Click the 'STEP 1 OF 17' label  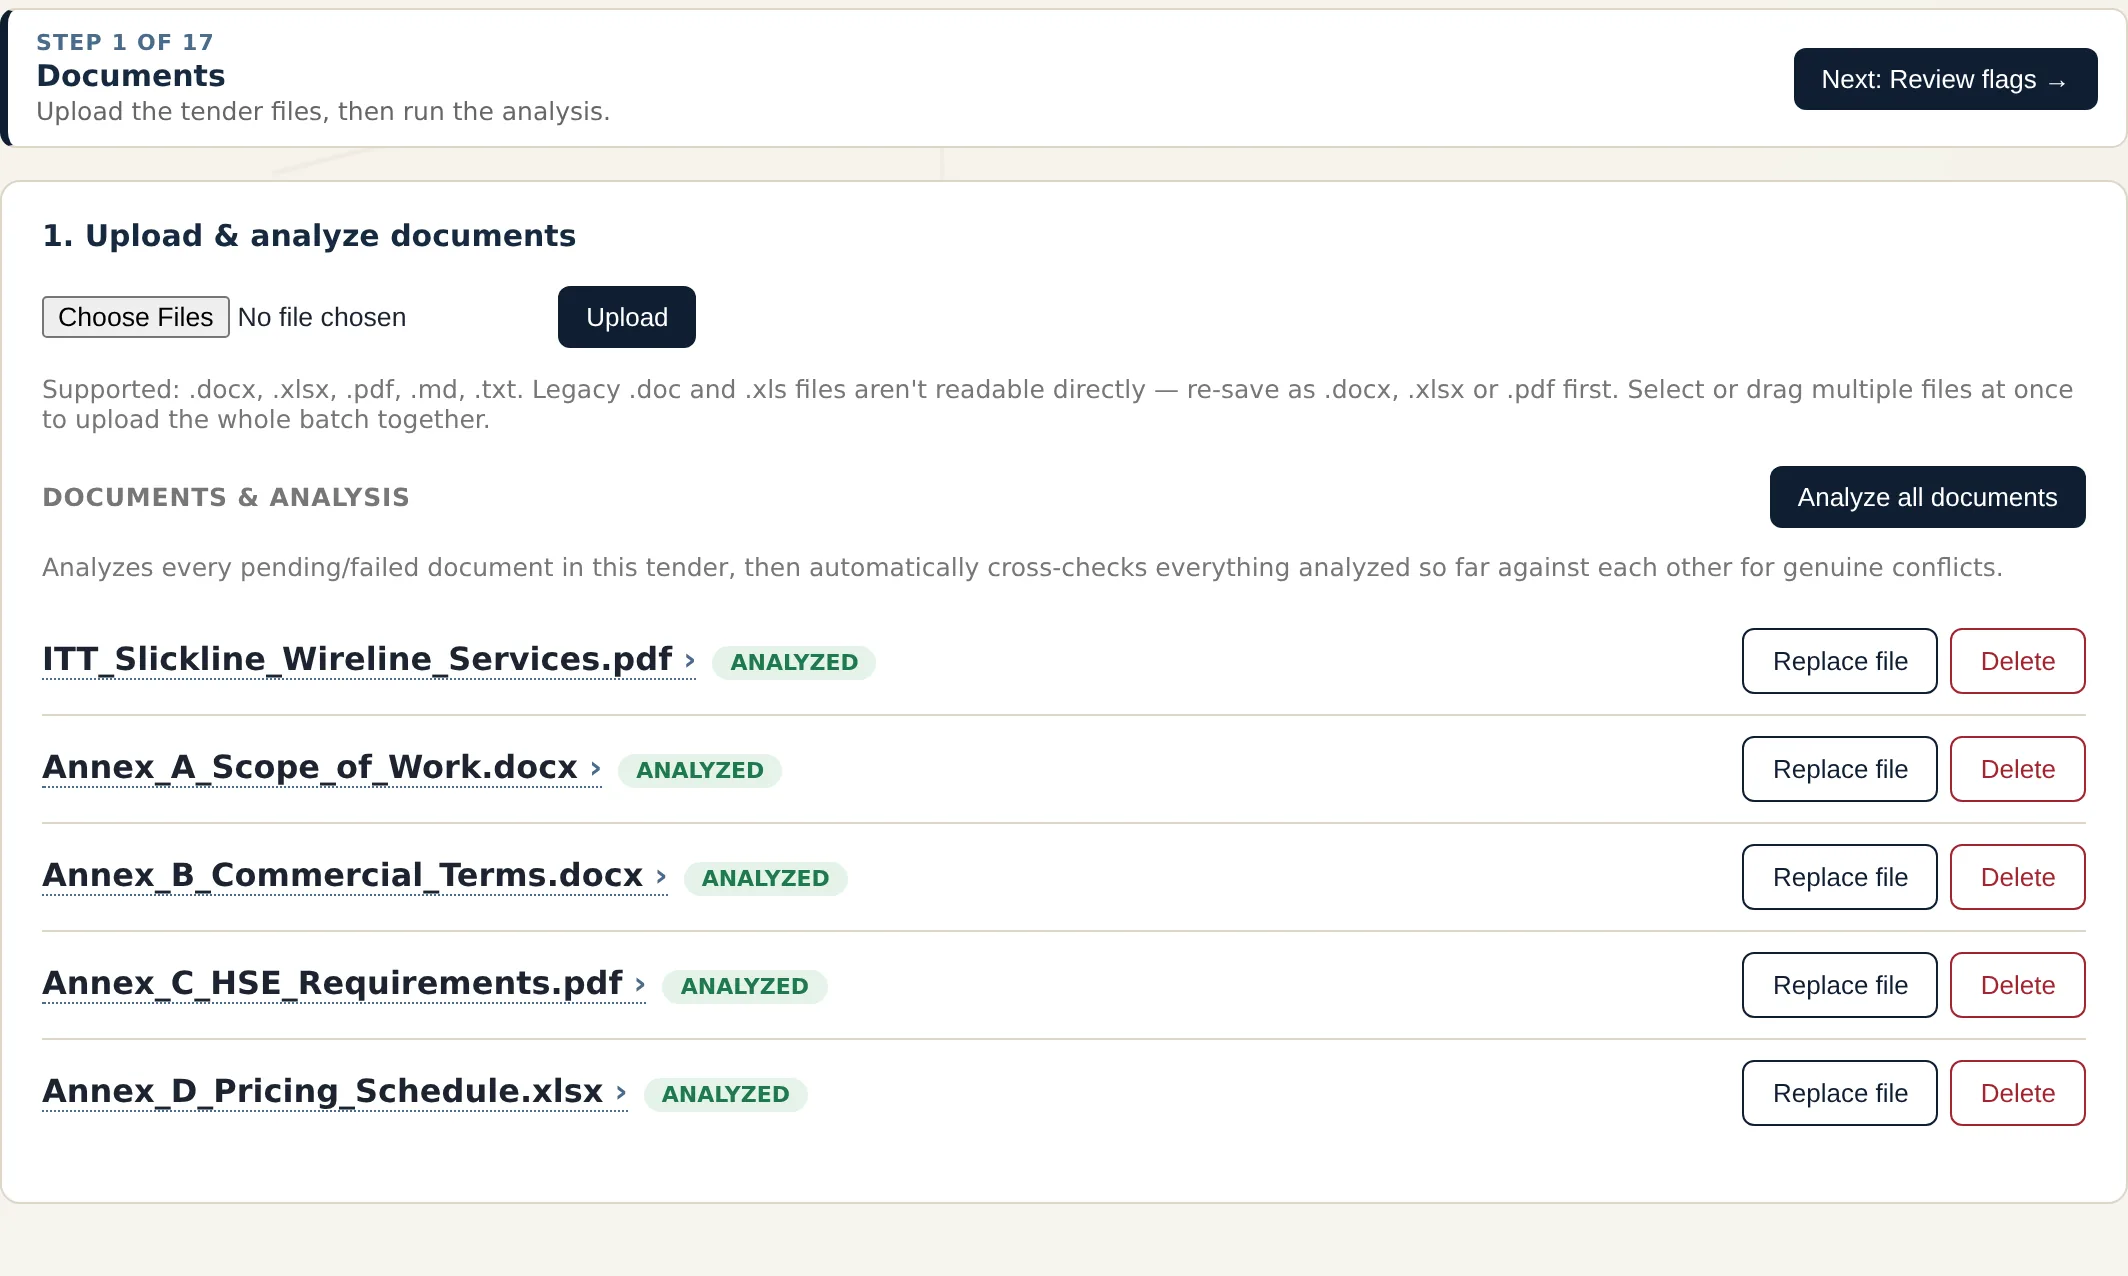point(125,42)
